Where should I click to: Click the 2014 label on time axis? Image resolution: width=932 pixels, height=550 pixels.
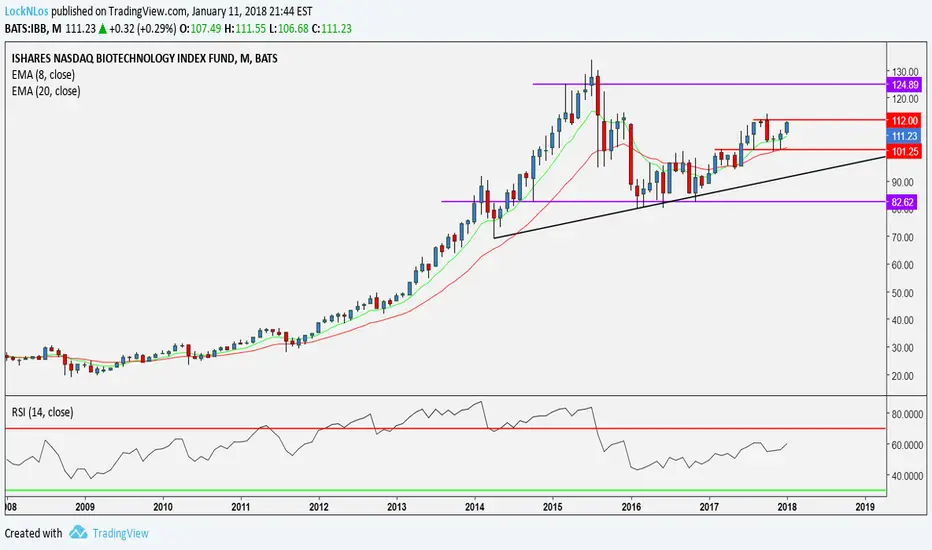tap(475, 507)
